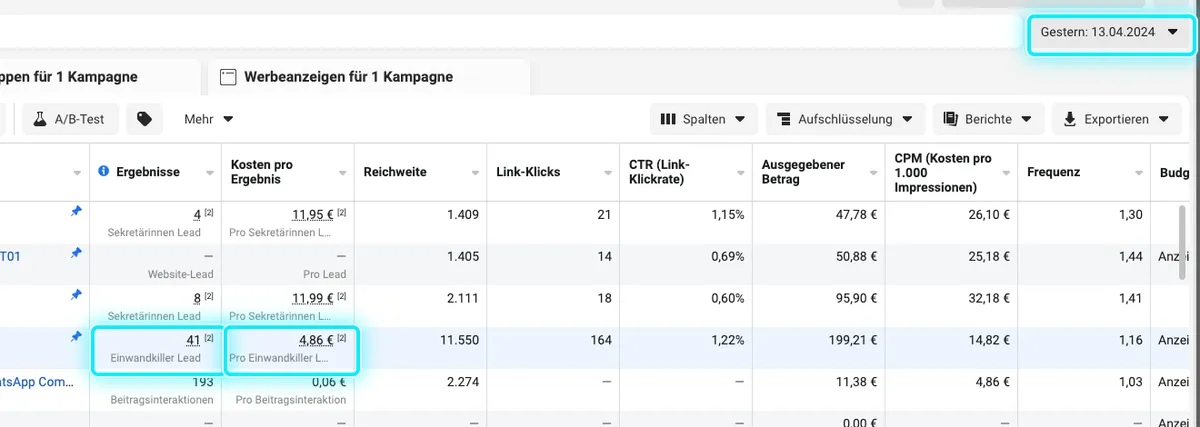
Task: Click the pin icon in the Einwandkiller Lead row
Action: [x=77, y=337]
